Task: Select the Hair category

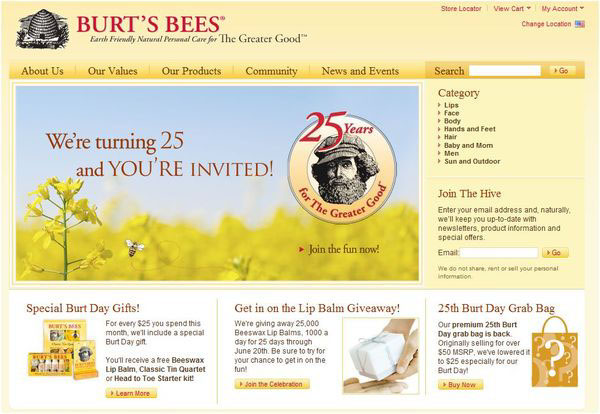Action: click(x=450, y=137)
